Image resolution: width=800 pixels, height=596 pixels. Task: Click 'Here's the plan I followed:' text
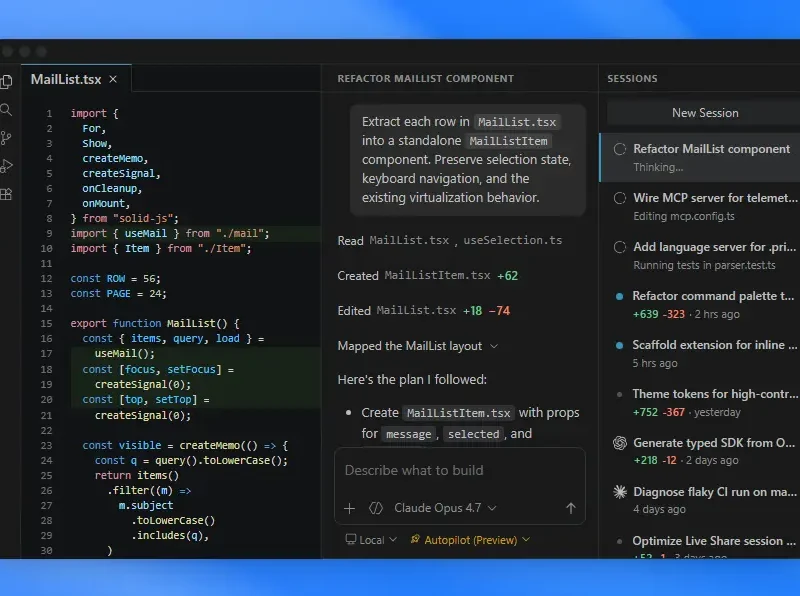(x=412, y=380)
